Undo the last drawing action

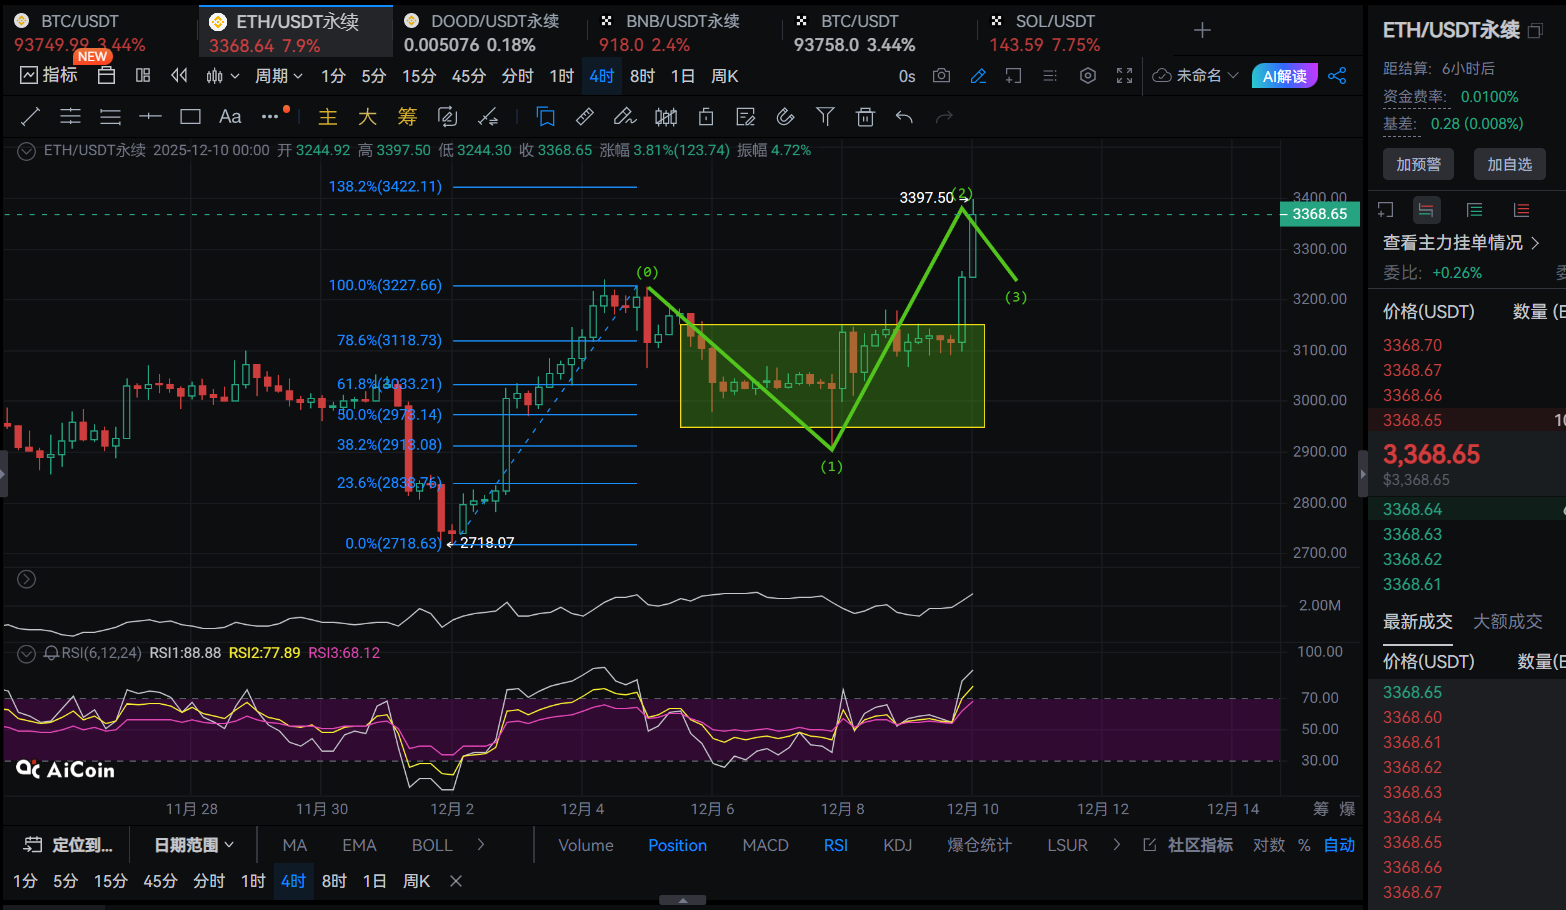[x=904, y=117]
